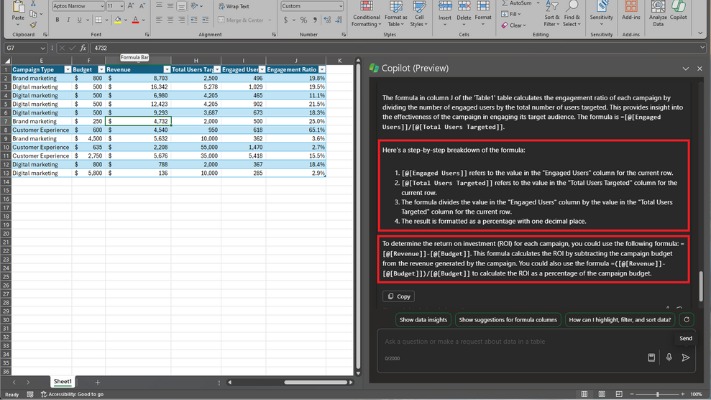The image size is (711, 400).
Task: Open the Fill dropdown menu
Action: pyautogui.click(x=511, y=14)
